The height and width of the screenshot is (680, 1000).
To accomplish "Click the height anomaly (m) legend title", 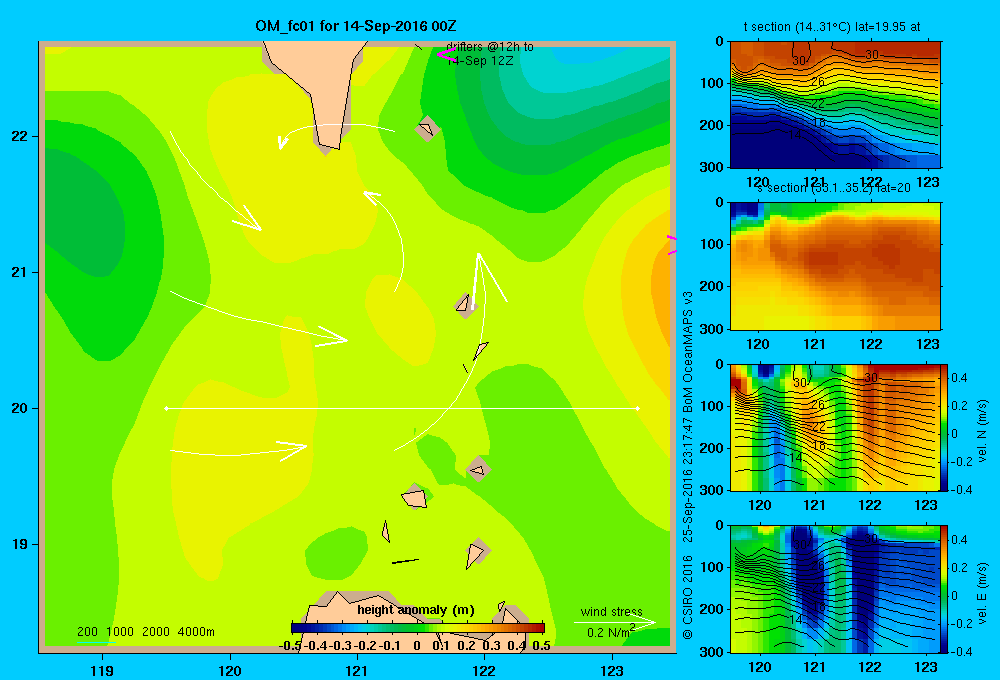I will coord(416,610).
